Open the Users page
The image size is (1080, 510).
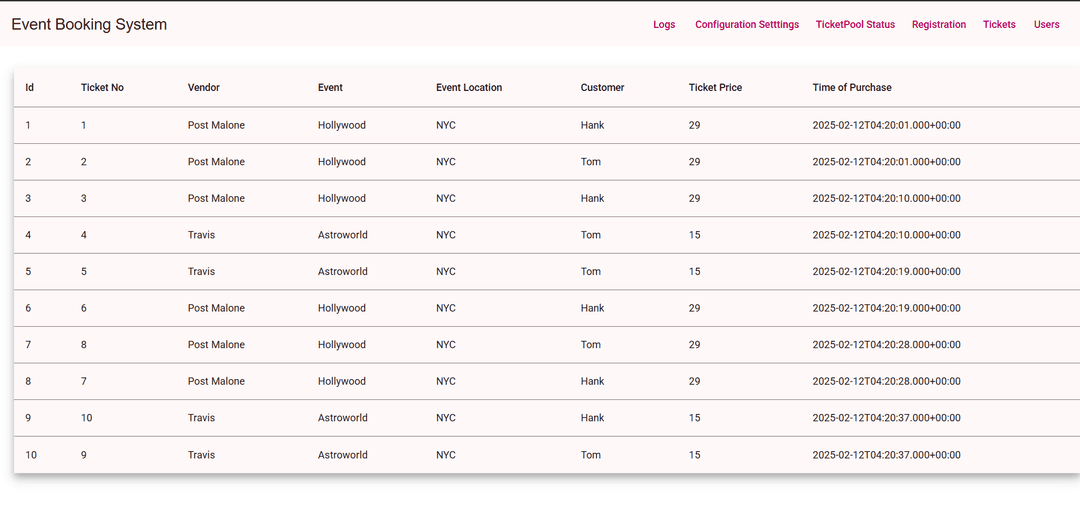1046,24
